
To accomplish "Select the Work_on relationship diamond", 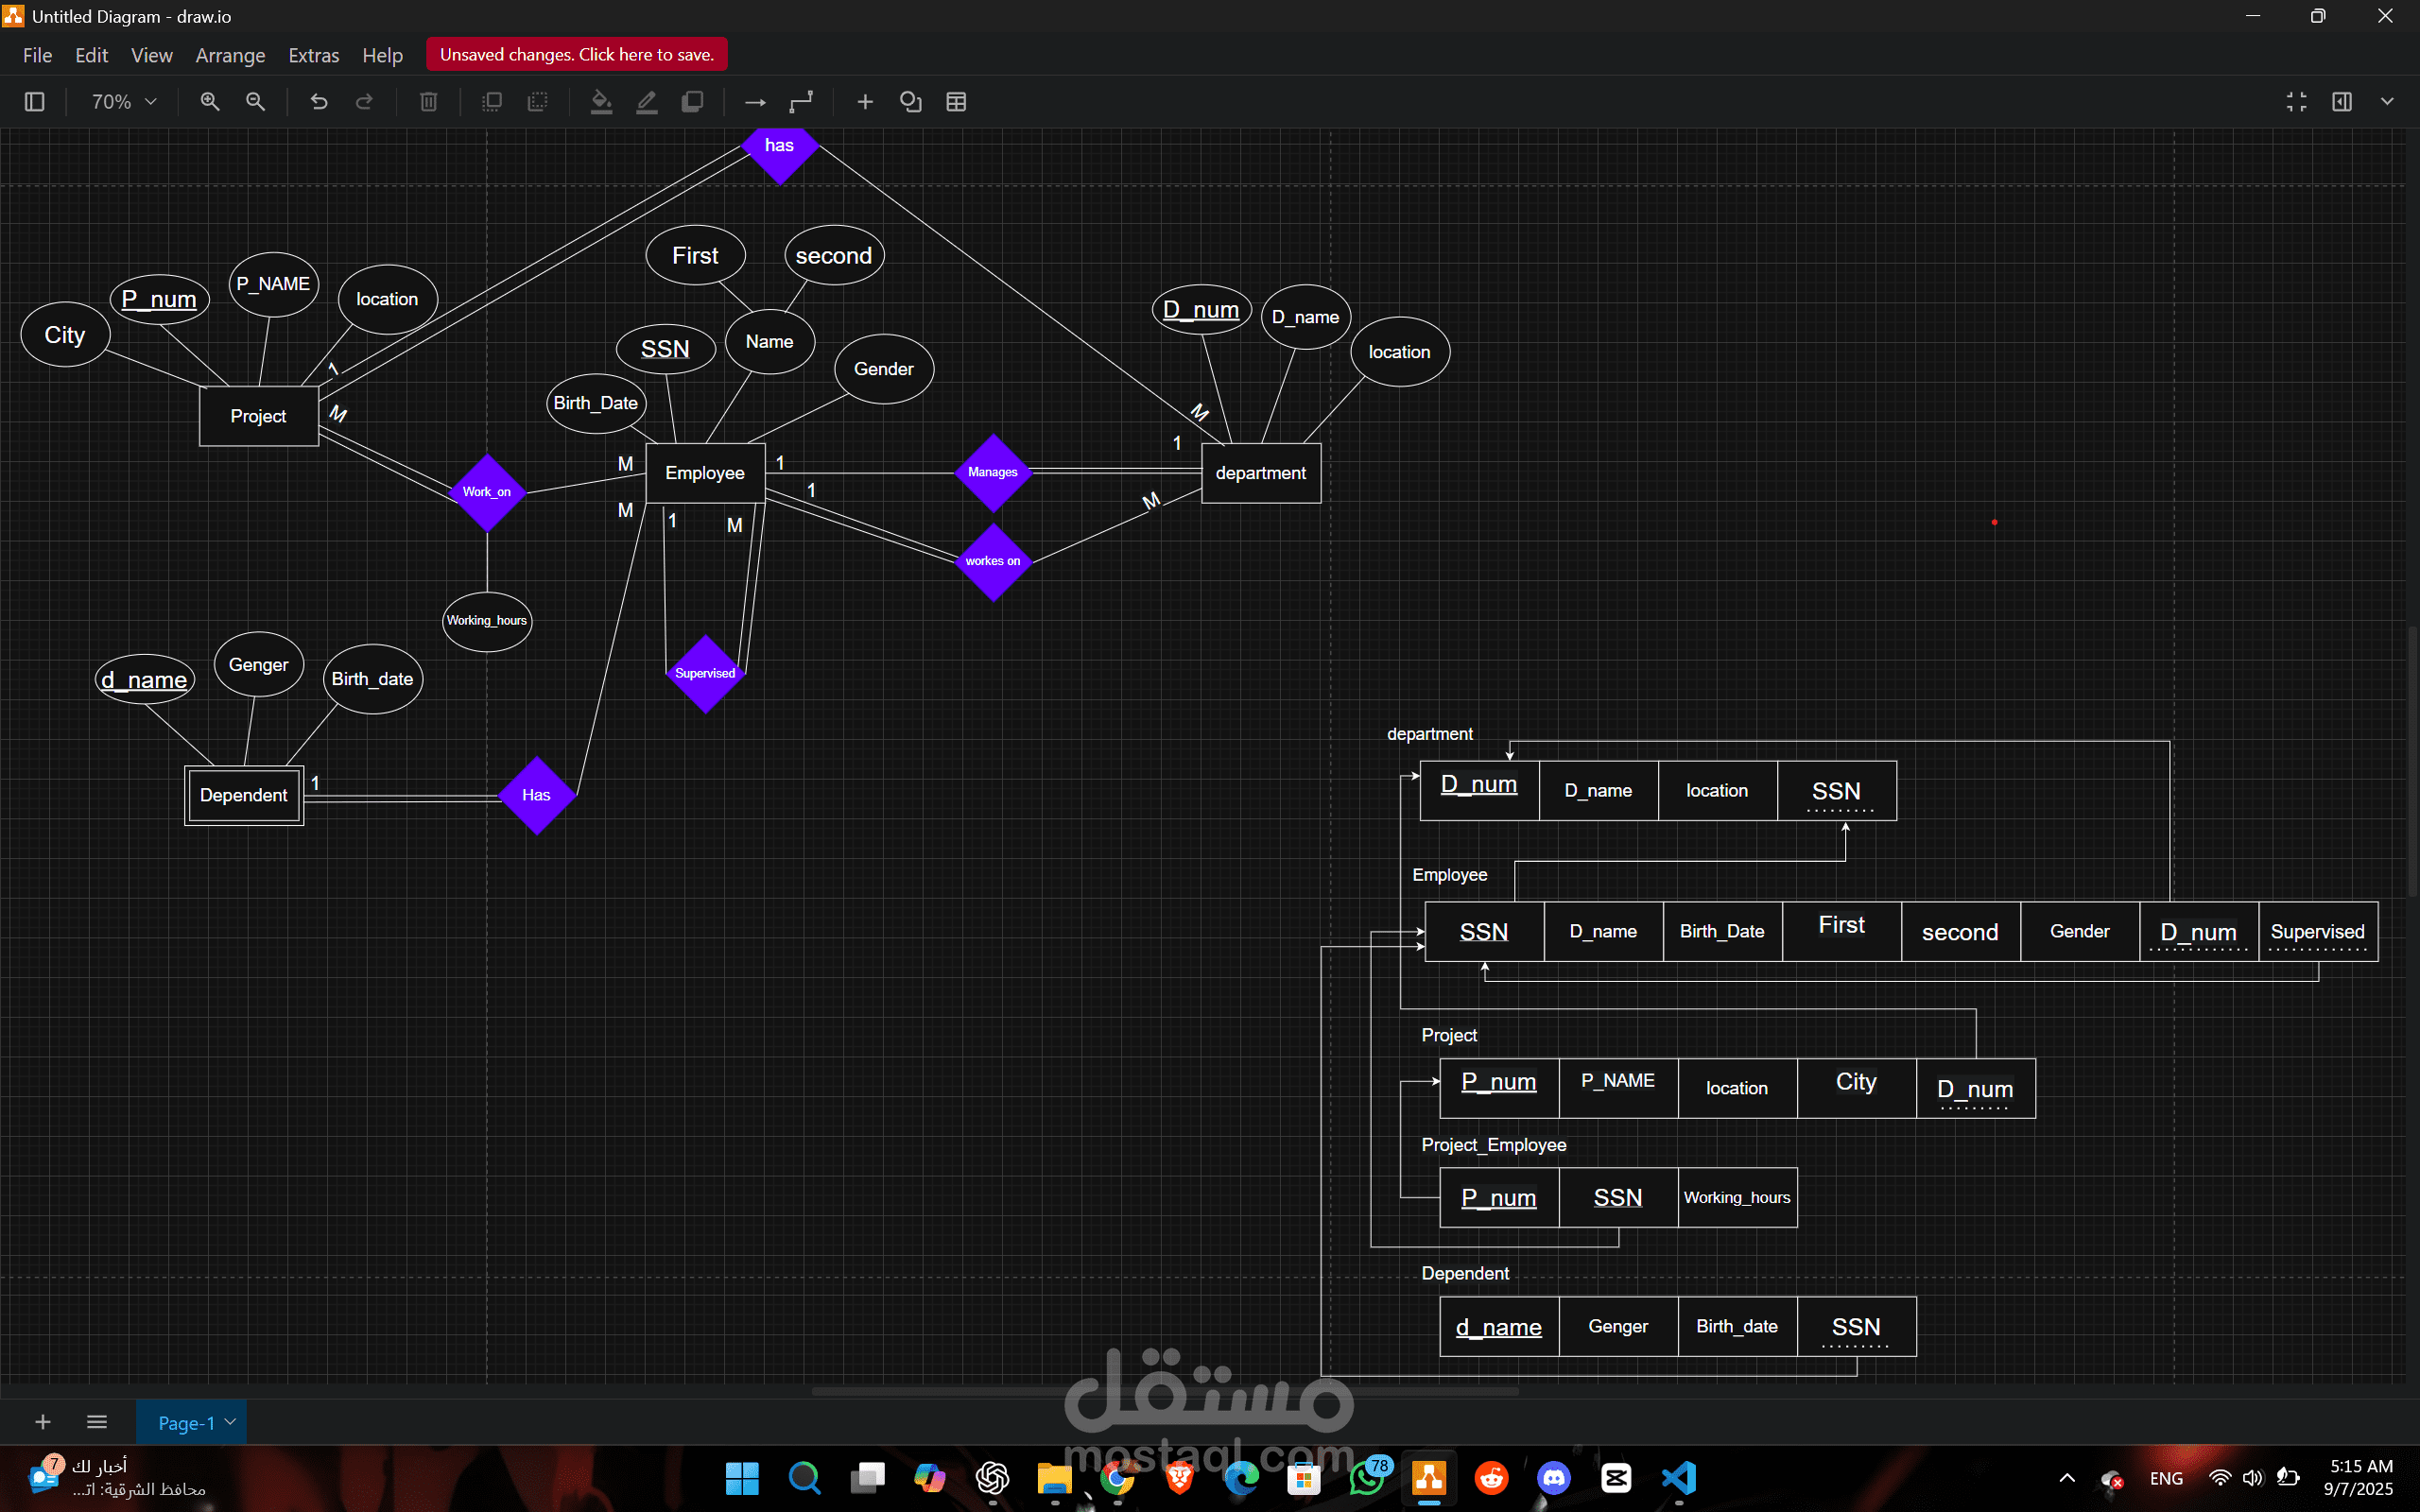I will [x=487, y=492].
